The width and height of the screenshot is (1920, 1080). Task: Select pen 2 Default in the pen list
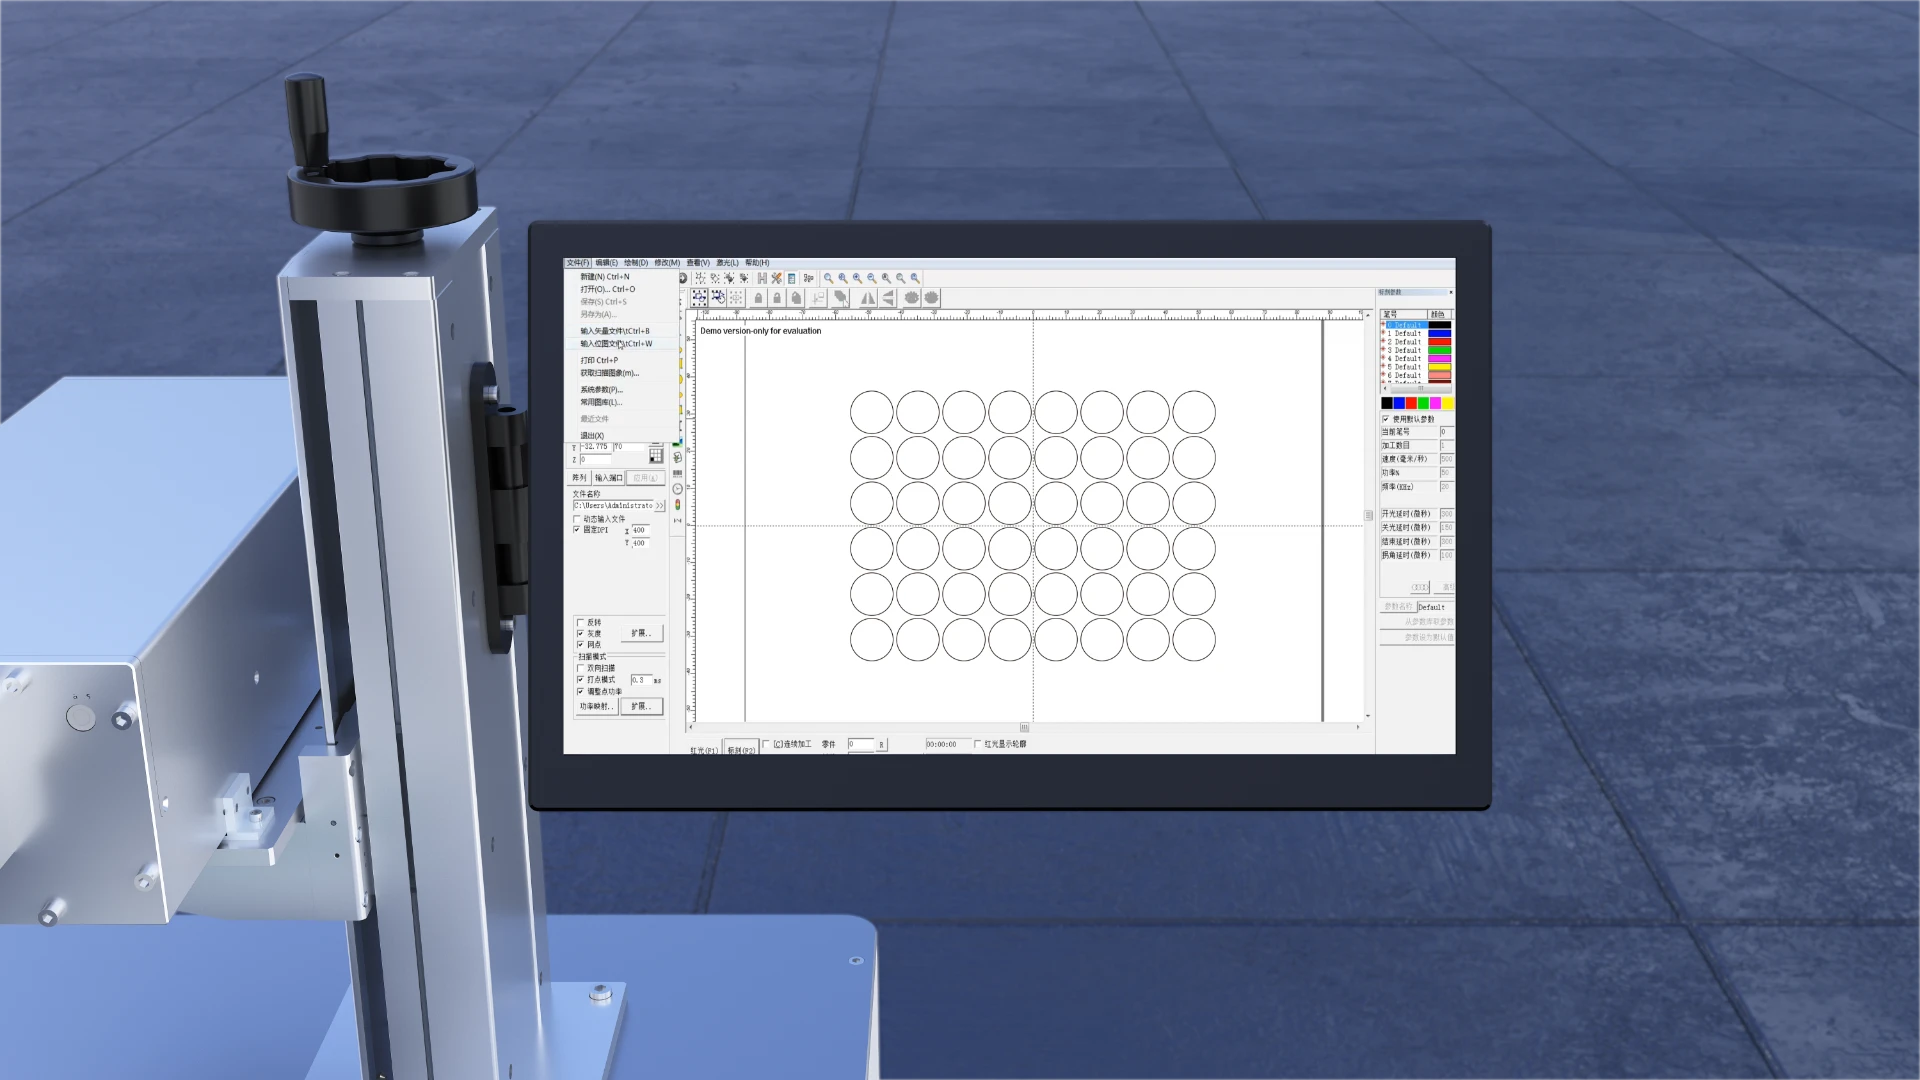[1405, 342]
